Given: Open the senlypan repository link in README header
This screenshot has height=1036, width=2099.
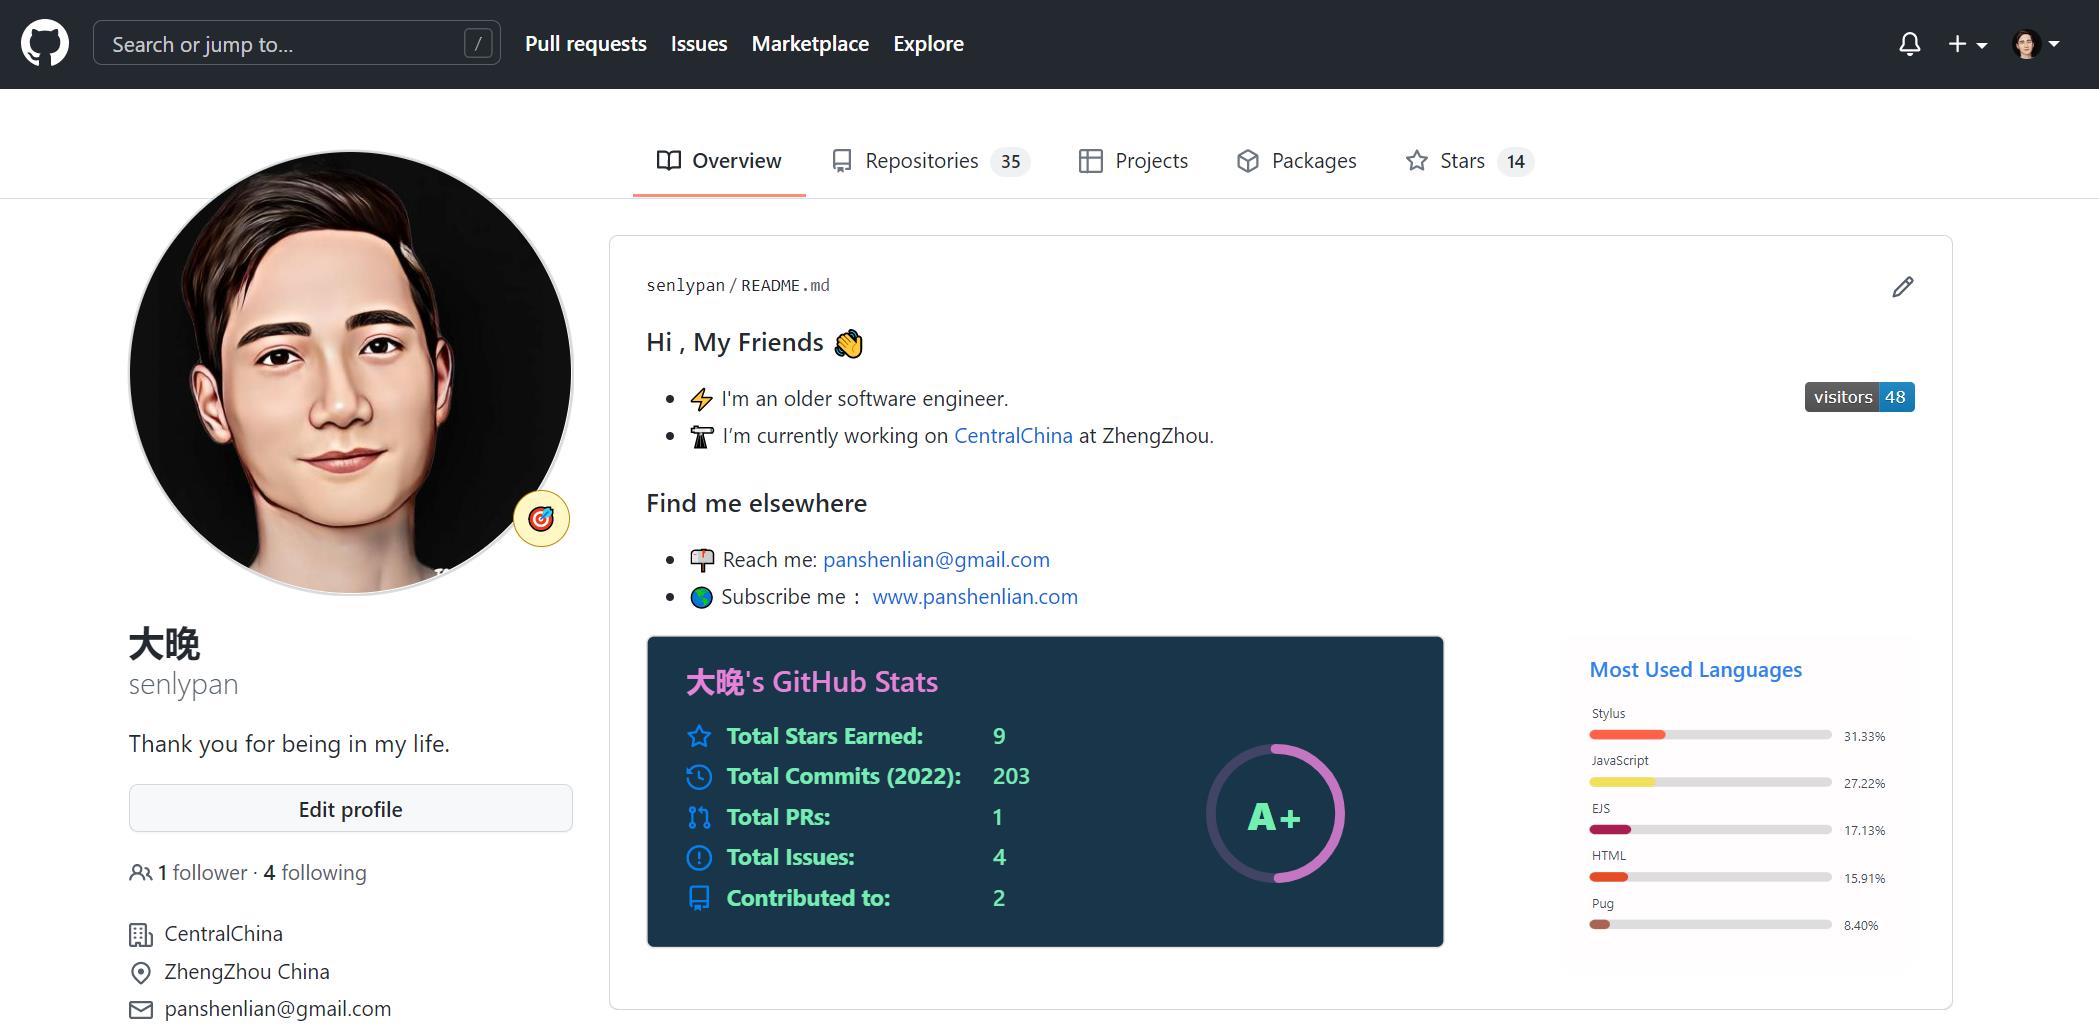Looking at the screenshot, I should [x=685, y=285].
